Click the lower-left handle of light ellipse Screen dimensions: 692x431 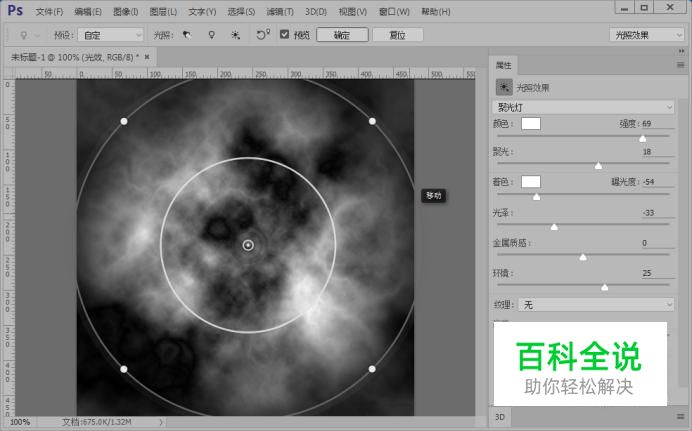coord(124,369)
